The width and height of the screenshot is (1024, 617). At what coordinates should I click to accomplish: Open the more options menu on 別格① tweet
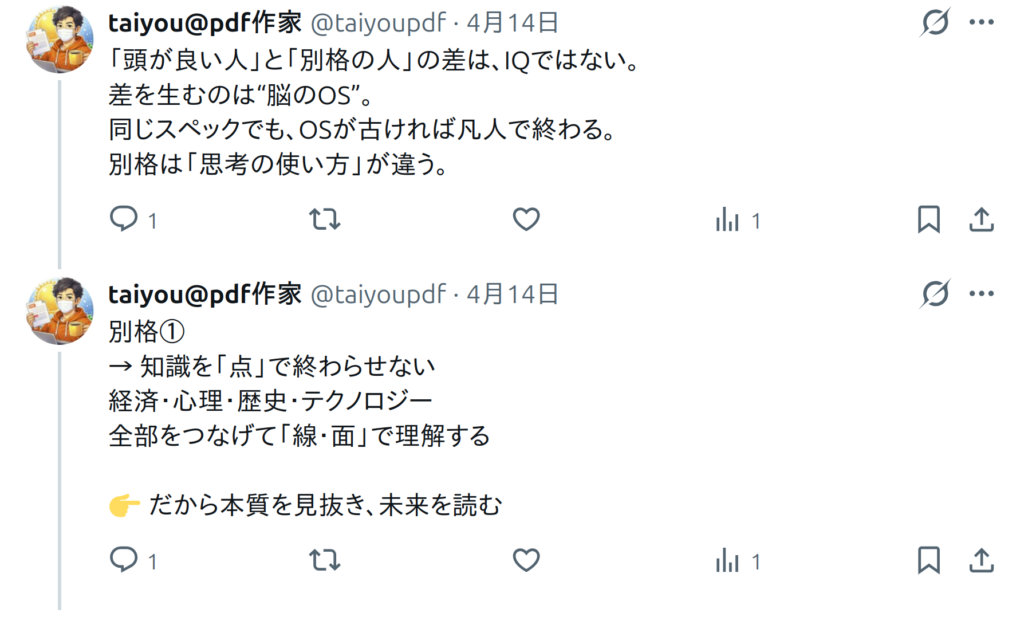click(x=982, y=294)
